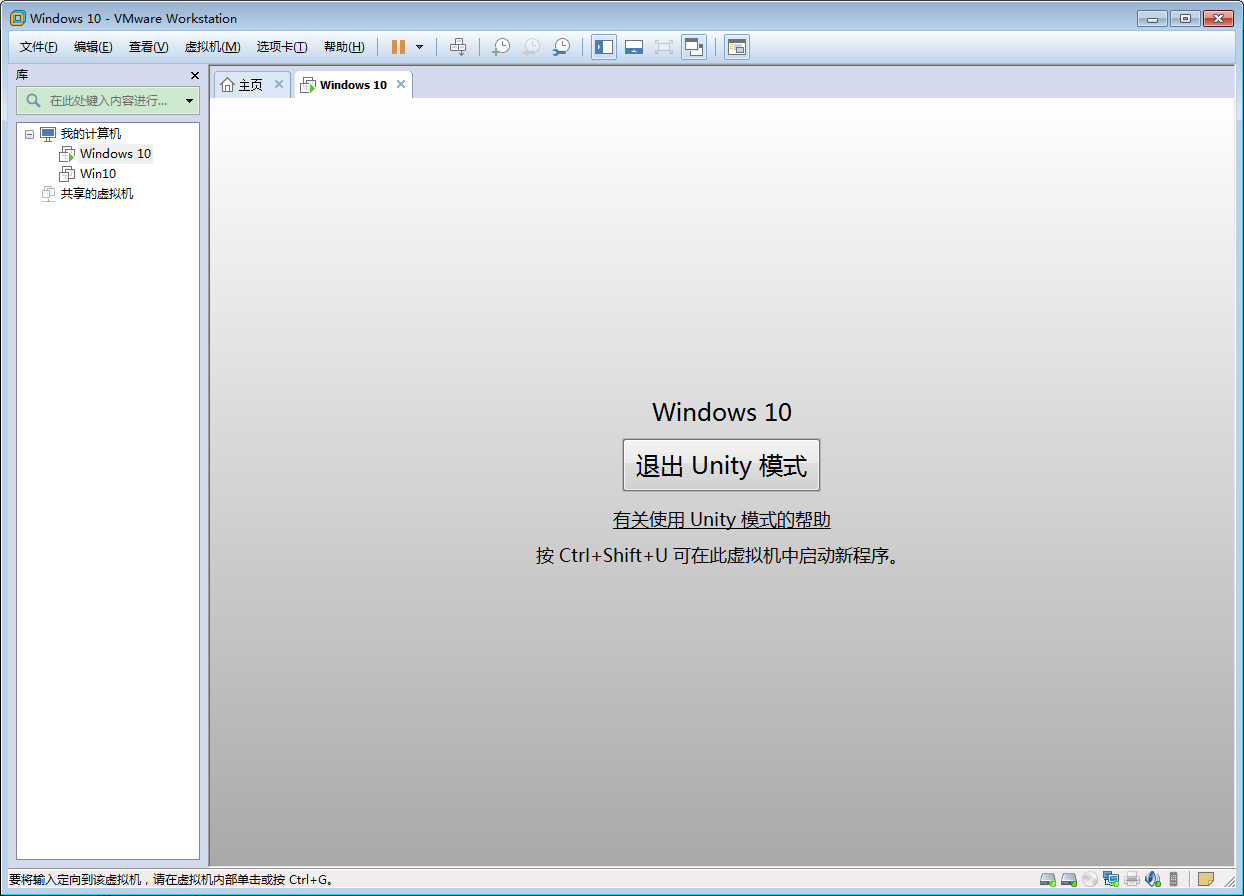This screenshot has width=1244, height=896.
Task: Click the hard disk status icon
Action: pyautogui.click(x=1047, y=879)
